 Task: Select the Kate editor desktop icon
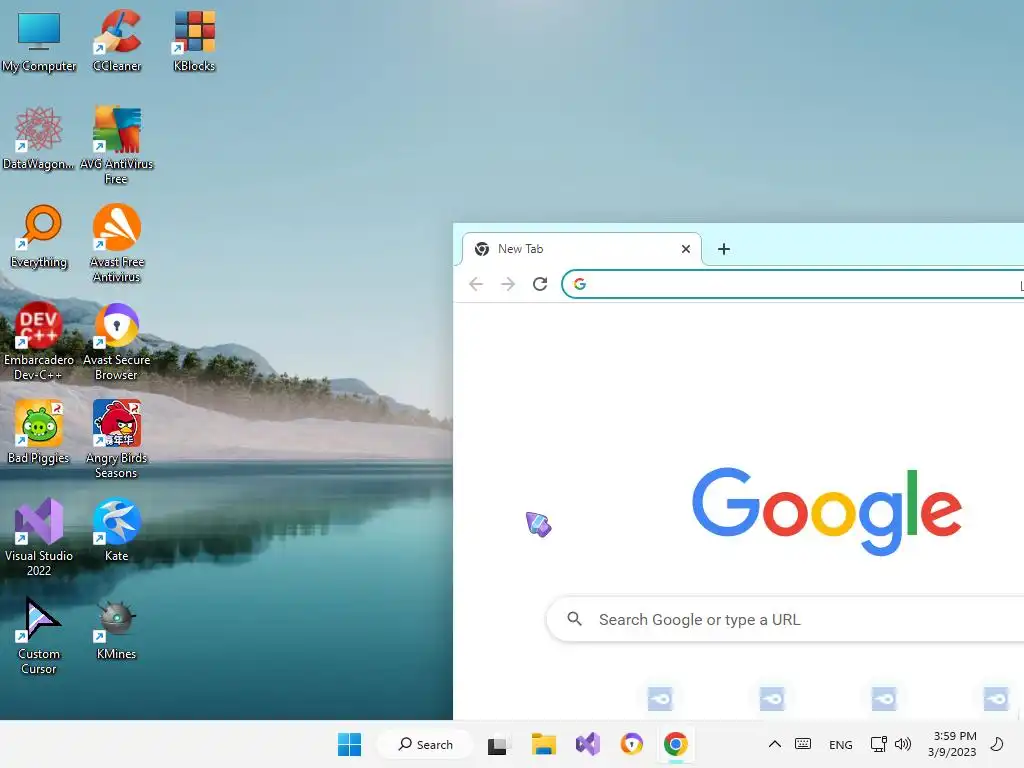[117, 530]
